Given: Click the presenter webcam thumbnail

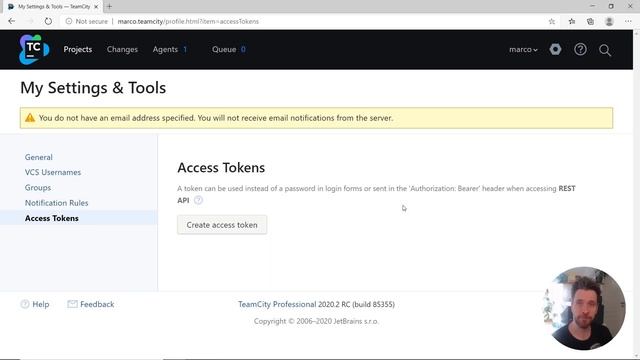Looking at the screenshot, I should tap(585, 308).
